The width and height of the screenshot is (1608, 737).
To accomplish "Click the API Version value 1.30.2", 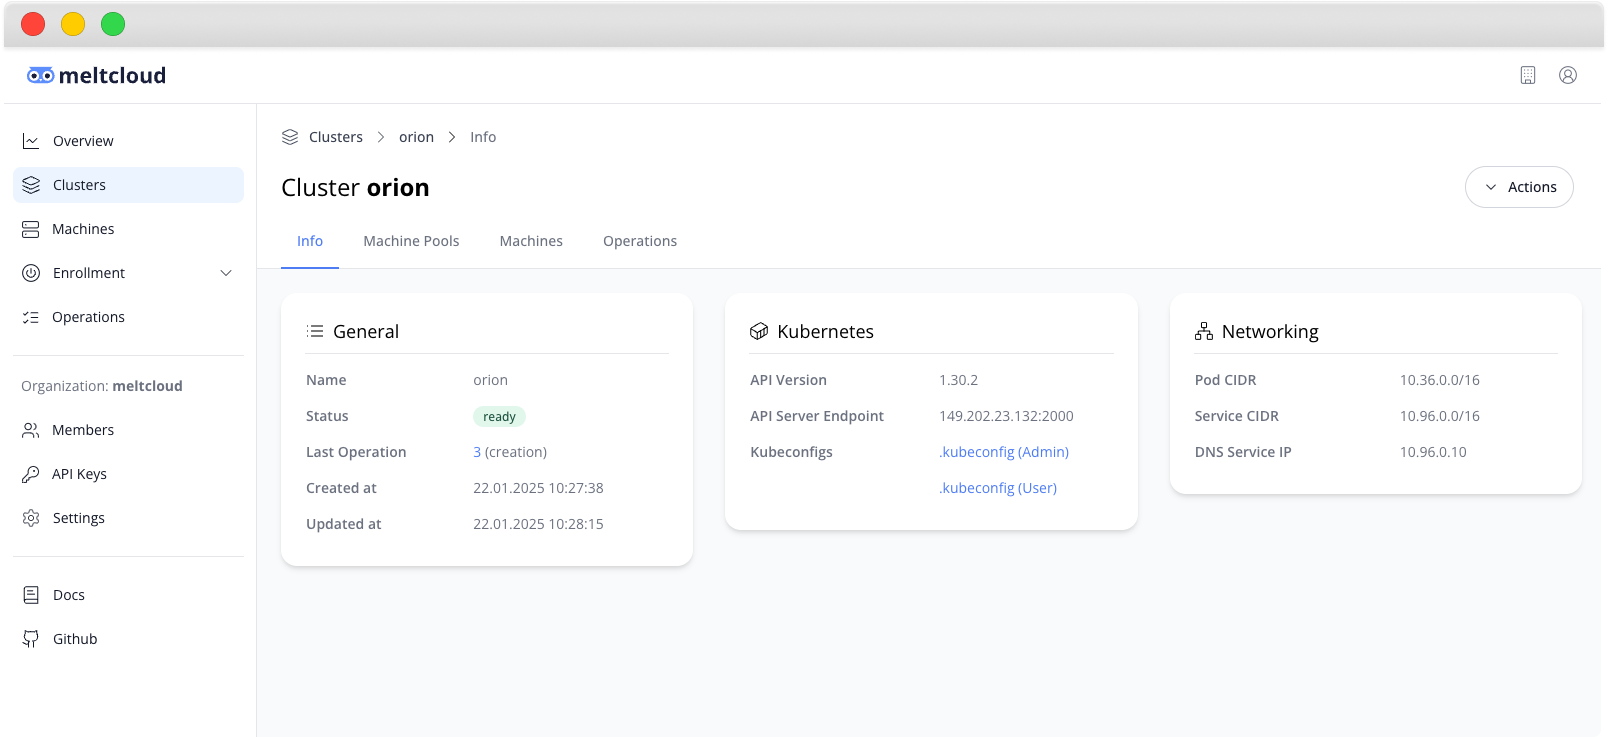I will coord(958,380).
